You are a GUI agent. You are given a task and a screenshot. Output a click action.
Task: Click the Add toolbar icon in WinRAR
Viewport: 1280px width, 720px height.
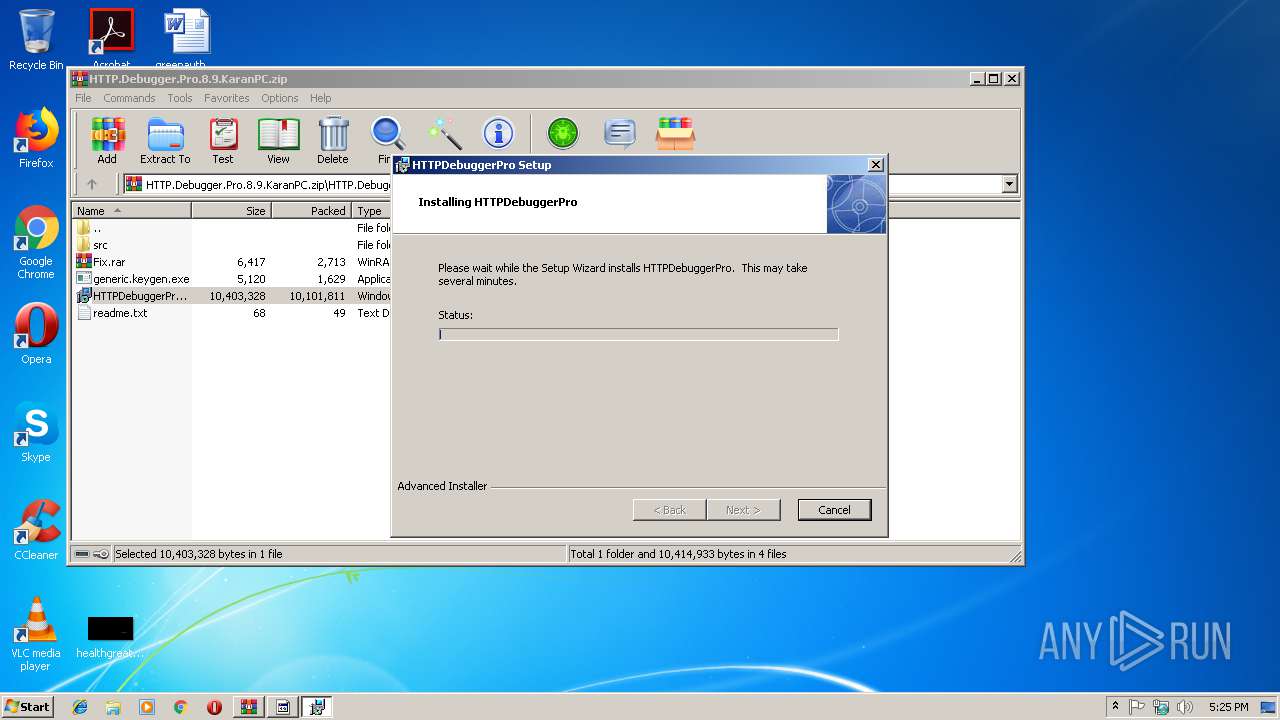(x=107, y=140)
